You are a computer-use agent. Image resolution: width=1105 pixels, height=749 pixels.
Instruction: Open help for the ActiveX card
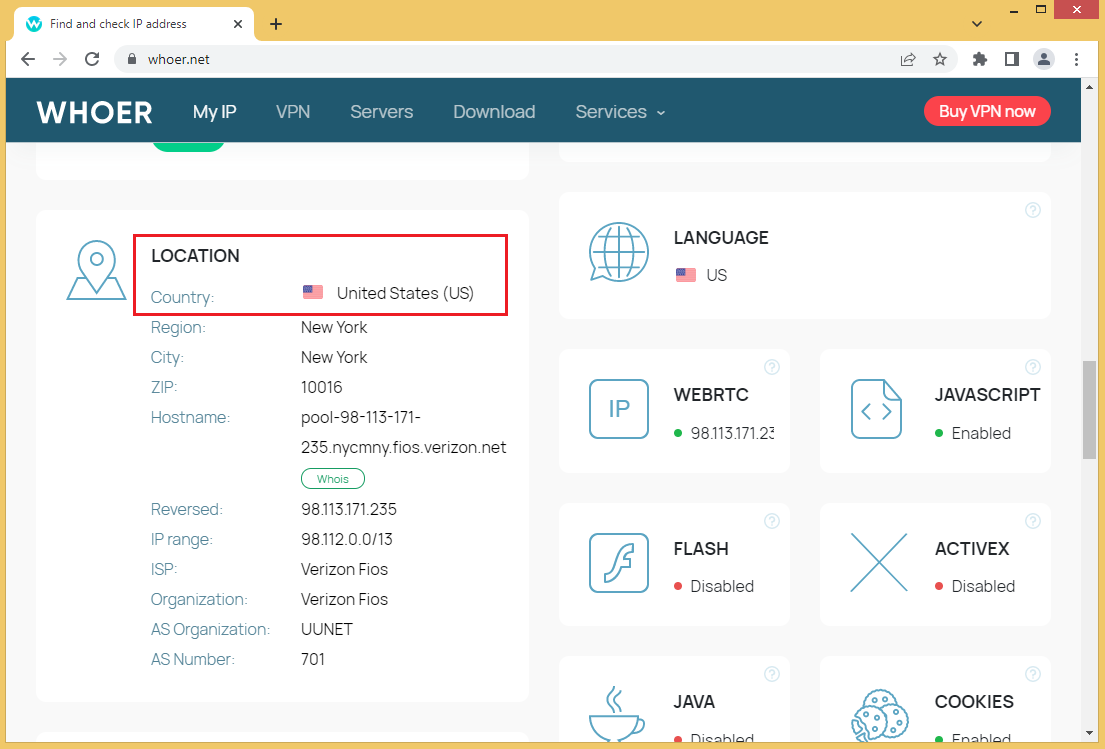tap(1032, 521)
